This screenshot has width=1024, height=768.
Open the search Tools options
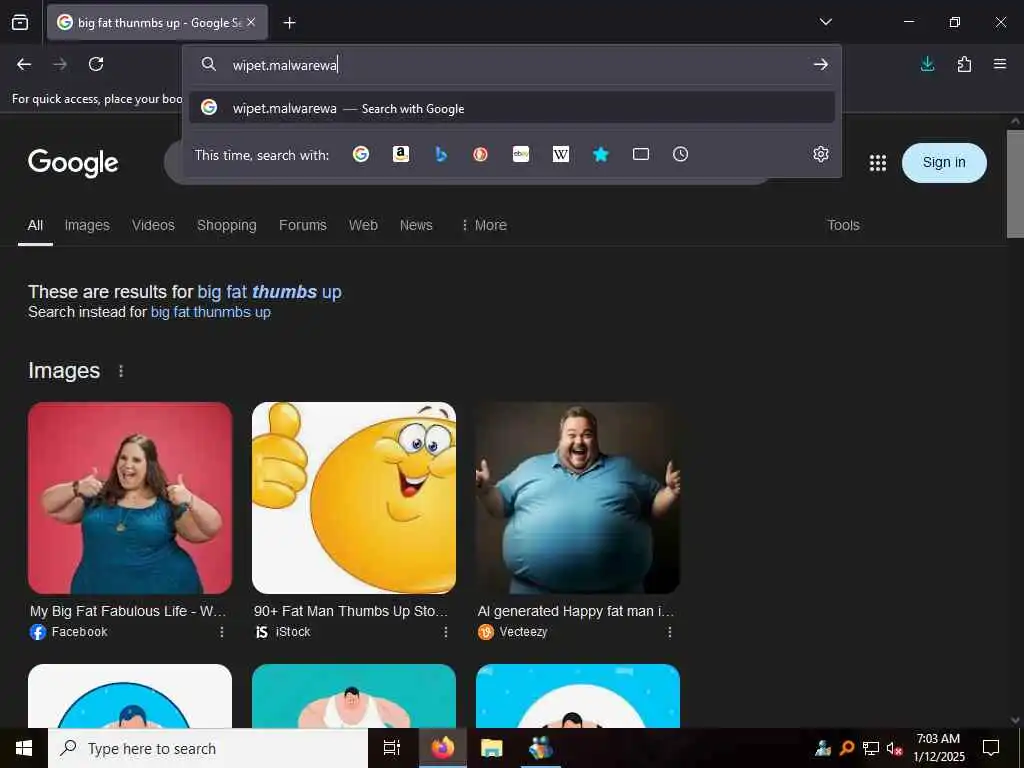(843, 225)
